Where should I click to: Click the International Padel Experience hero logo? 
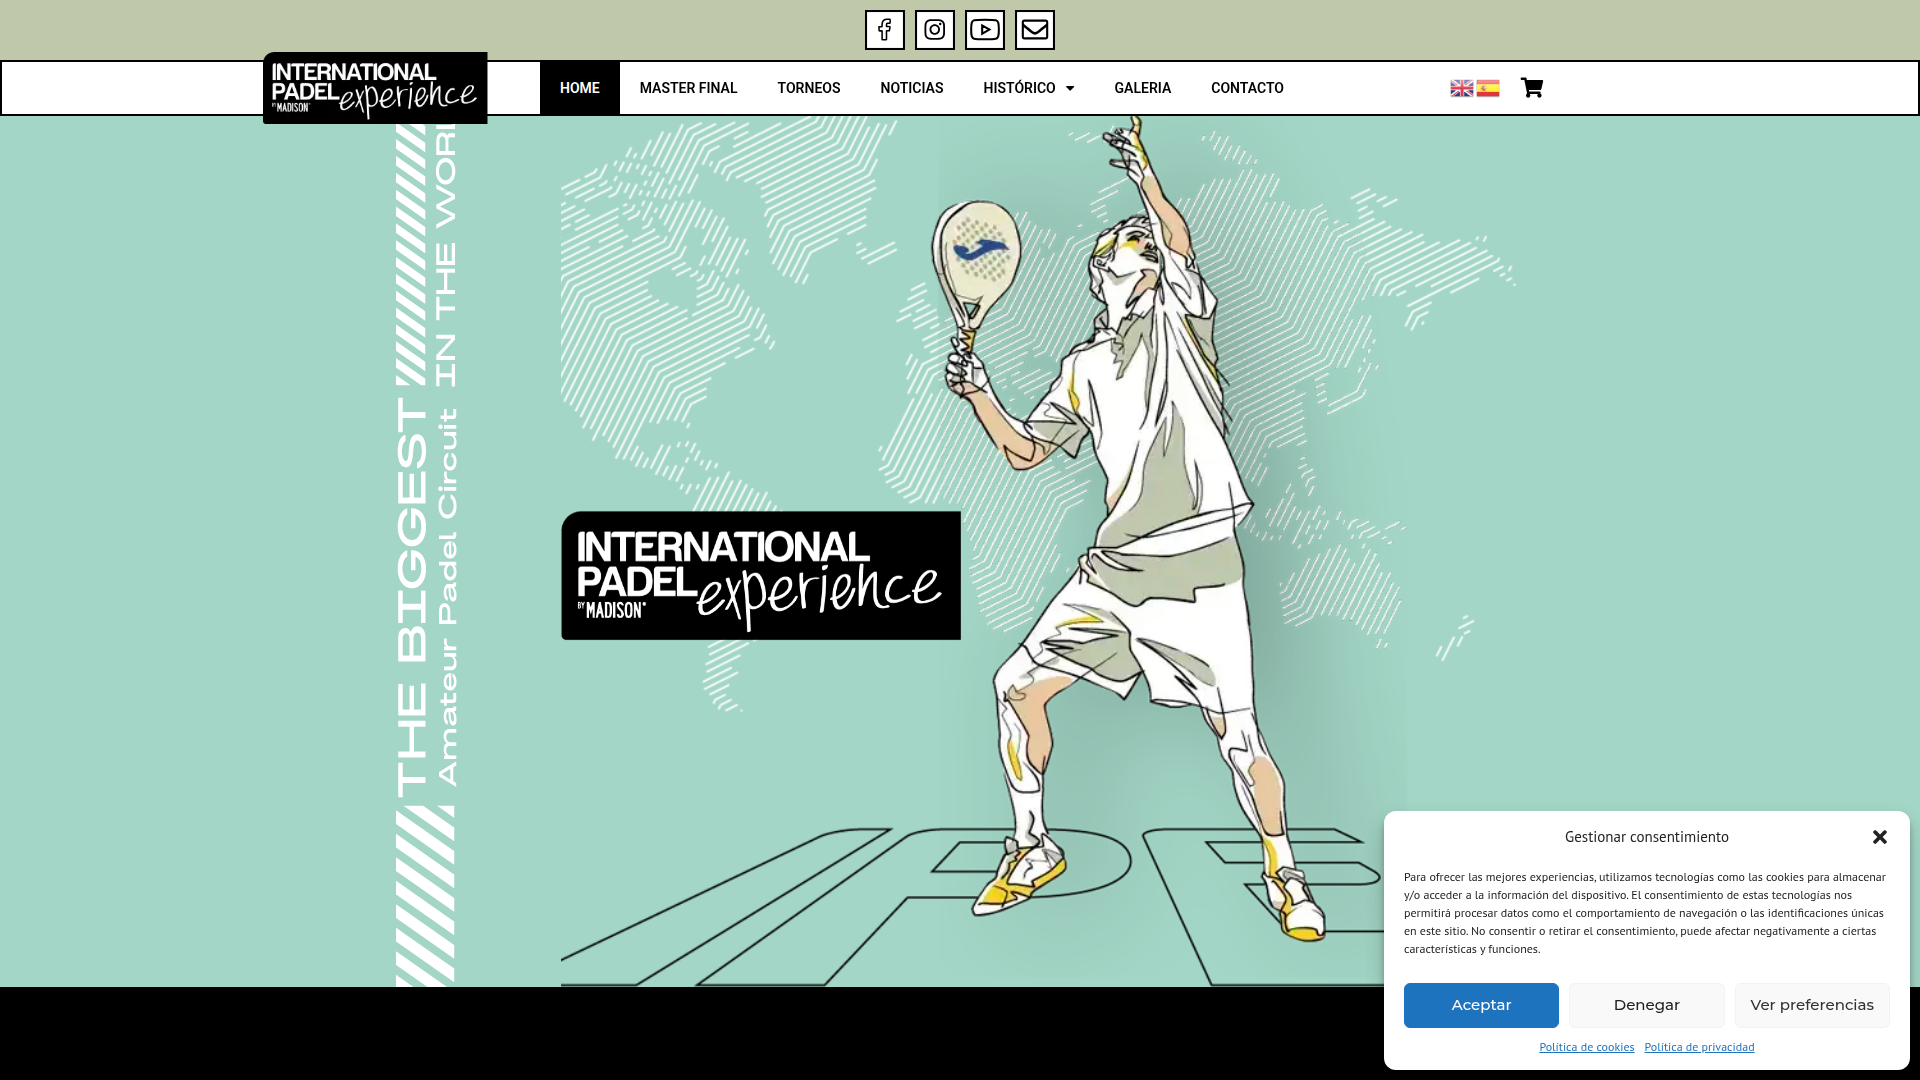point(761,576)
